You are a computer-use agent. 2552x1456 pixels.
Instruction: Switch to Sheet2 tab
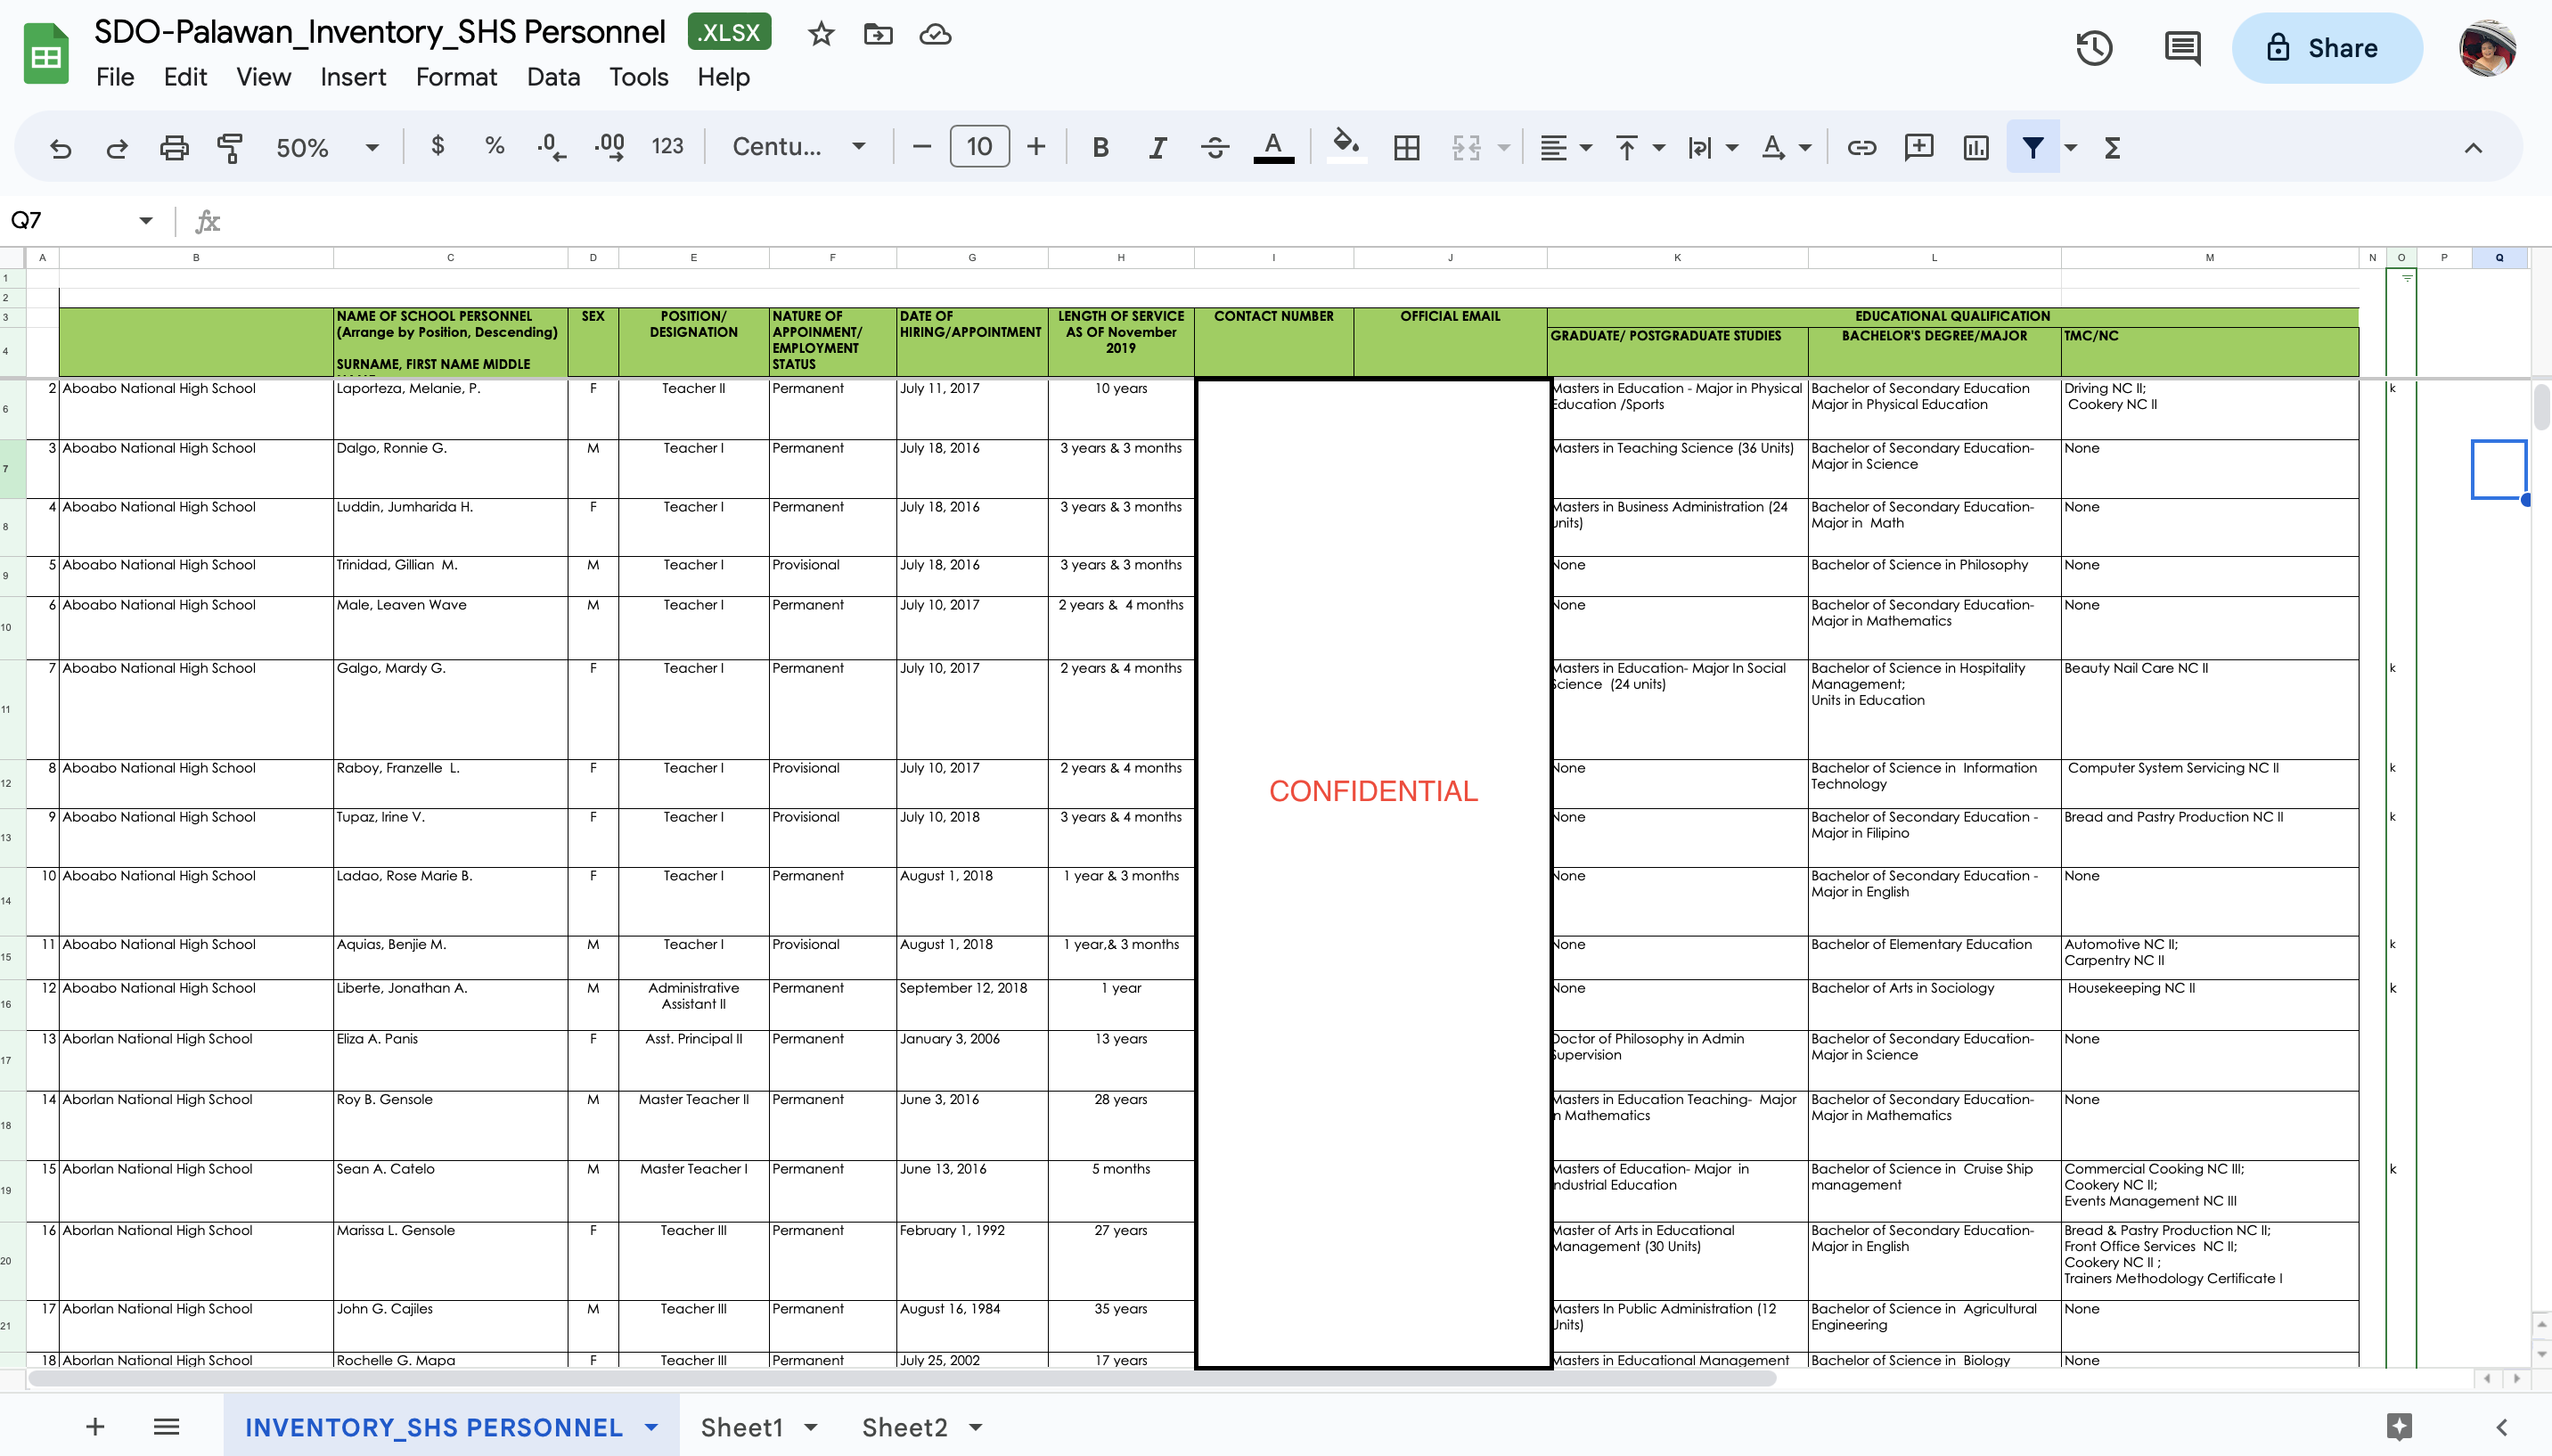tap(904, 1427)
